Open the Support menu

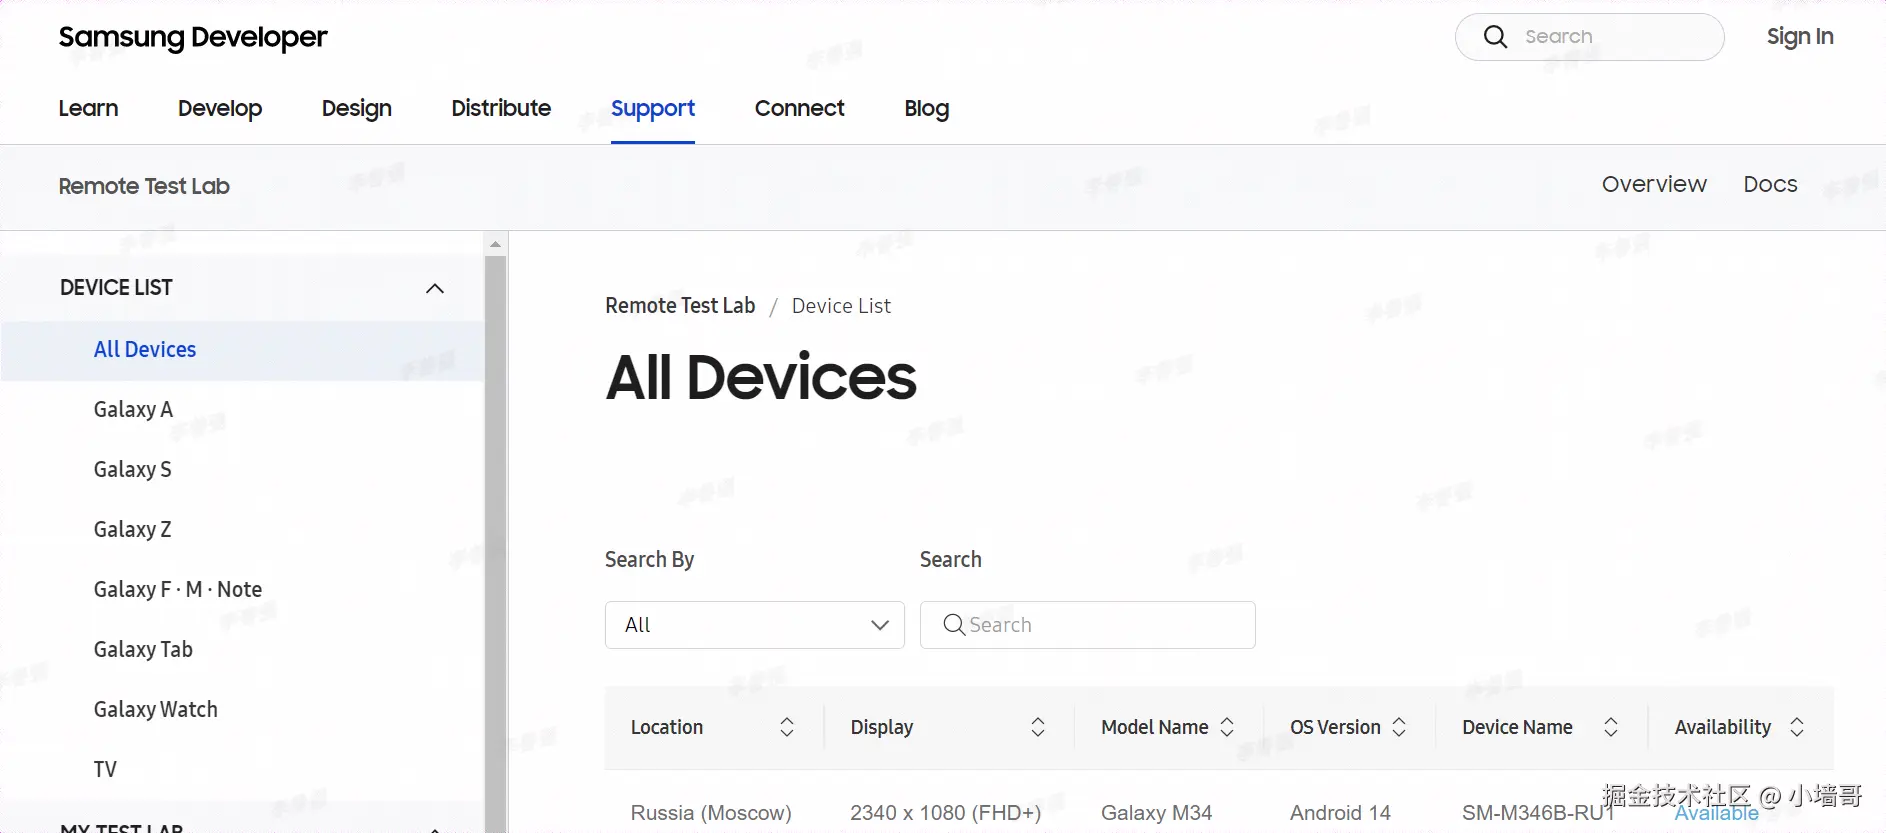[653, 108]
